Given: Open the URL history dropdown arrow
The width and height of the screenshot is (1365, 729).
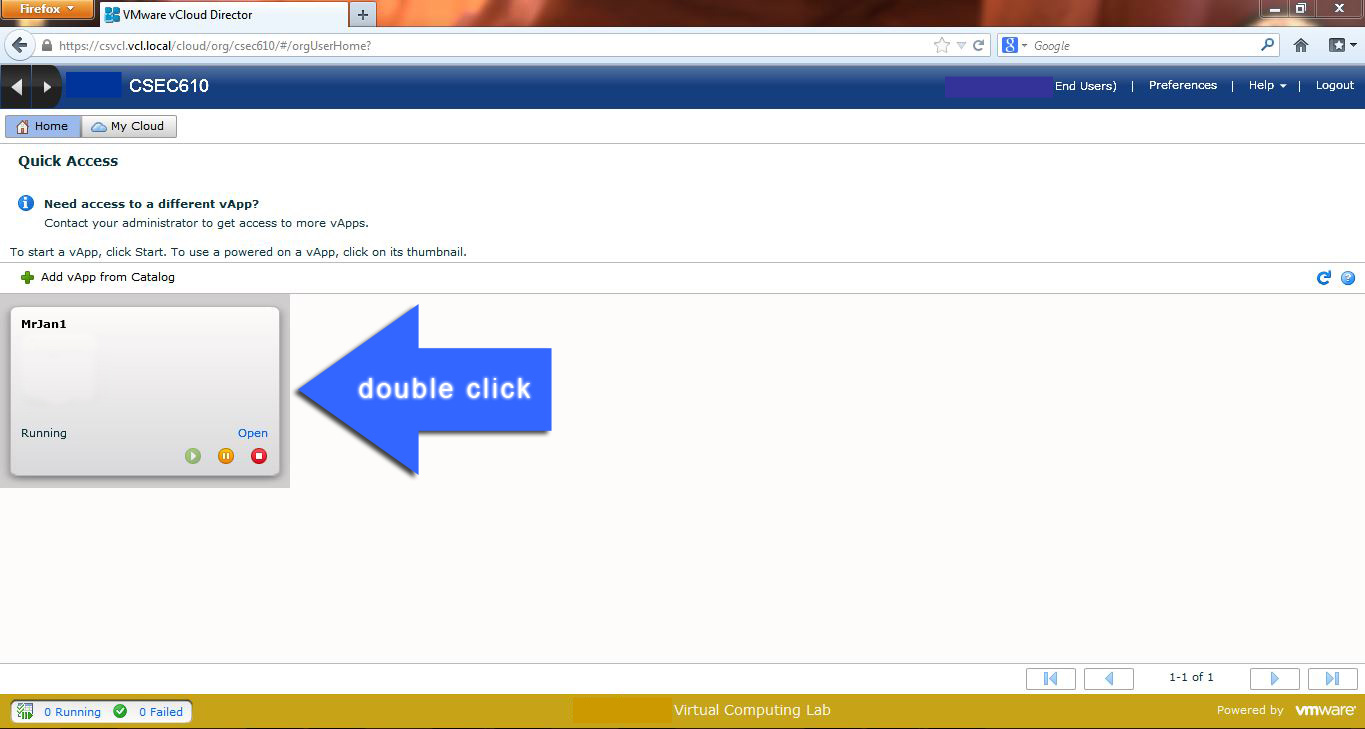Looking at the screenshot, I should click(x=961, y=46).
